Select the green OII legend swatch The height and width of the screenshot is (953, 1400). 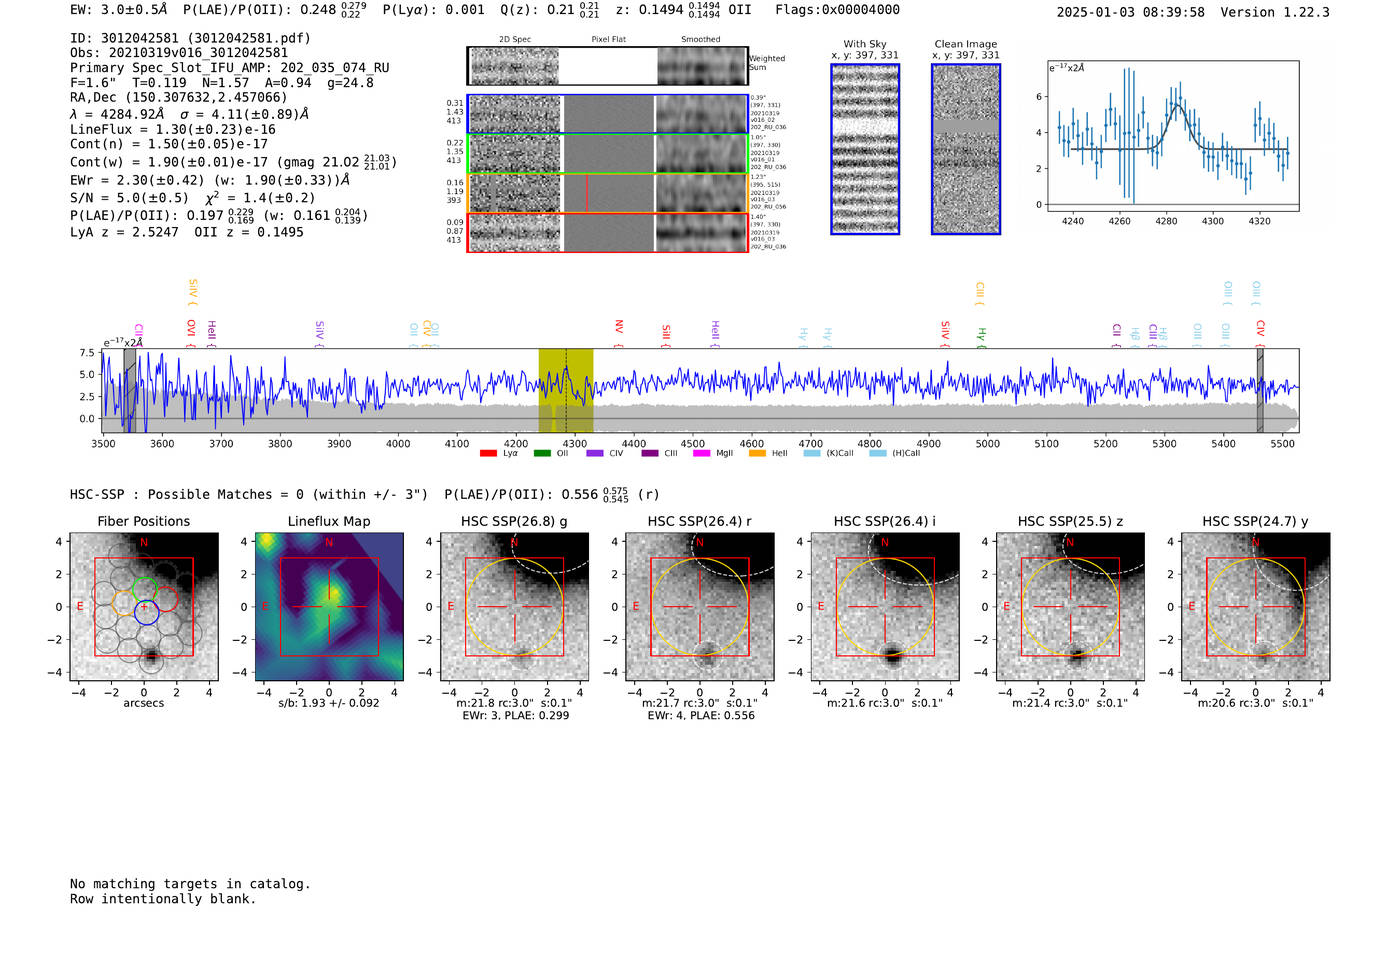pyautogui.click(x=542, y=454)
